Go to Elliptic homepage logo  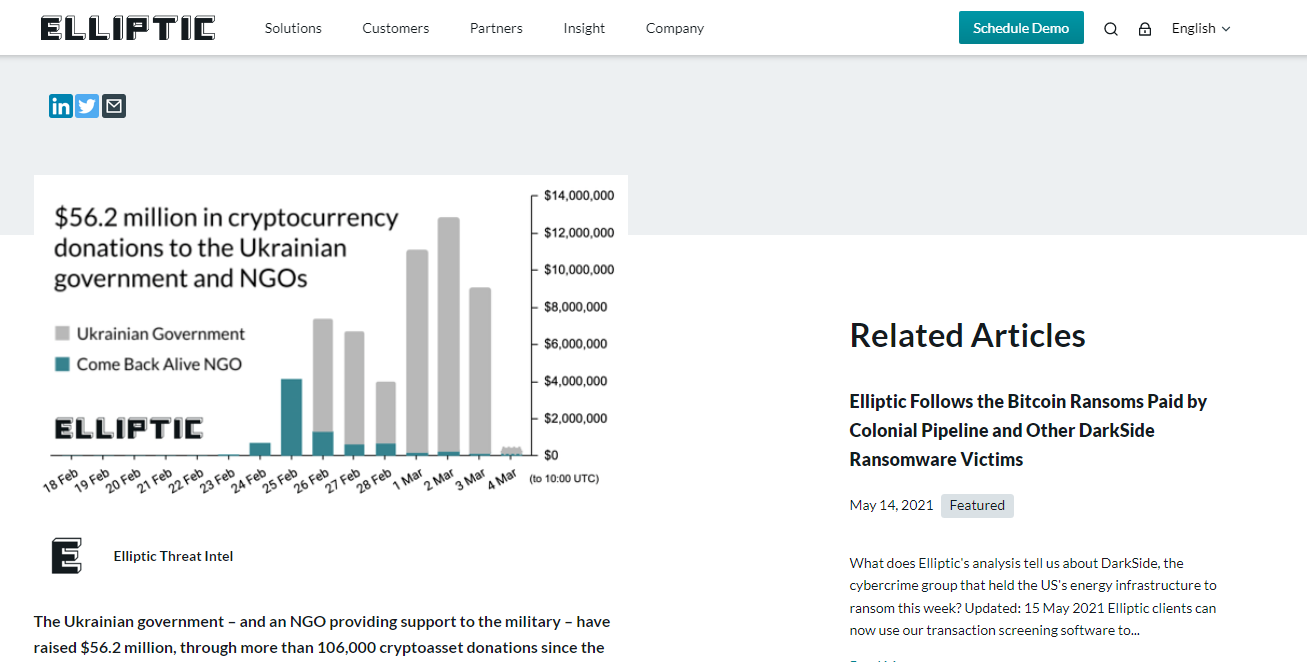(128, 28)
